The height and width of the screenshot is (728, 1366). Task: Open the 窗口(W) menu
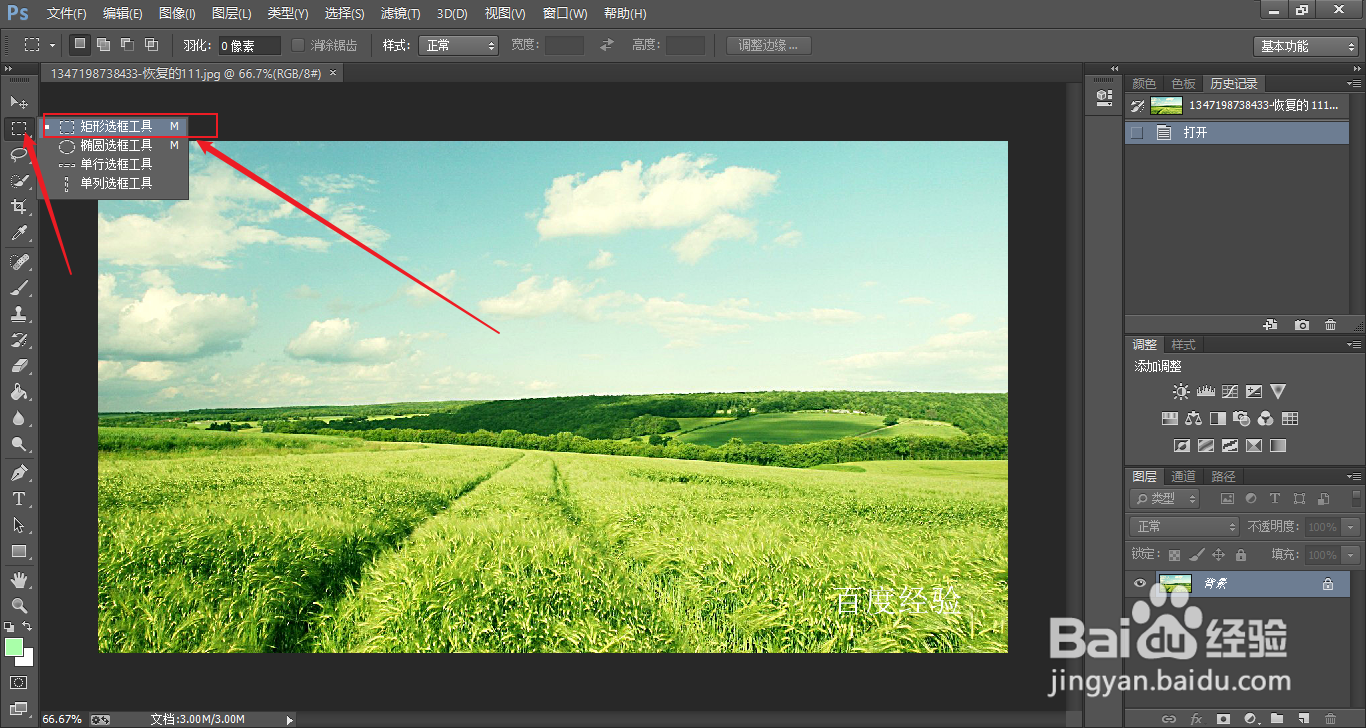pos(565,14)
